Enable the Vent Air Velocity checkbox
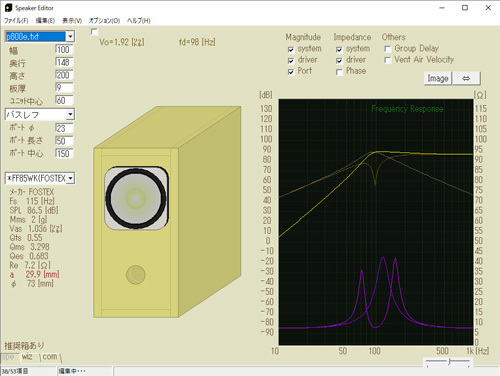Viewport: 500px width, 376px height. 387,60
